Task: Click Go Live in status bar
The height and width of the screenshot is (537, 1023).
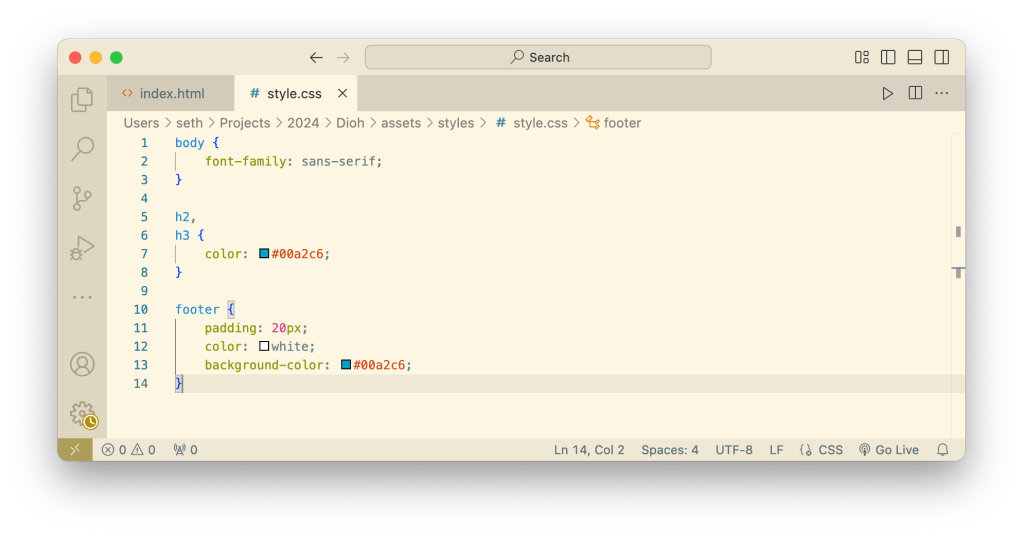Action: [888, 450]
